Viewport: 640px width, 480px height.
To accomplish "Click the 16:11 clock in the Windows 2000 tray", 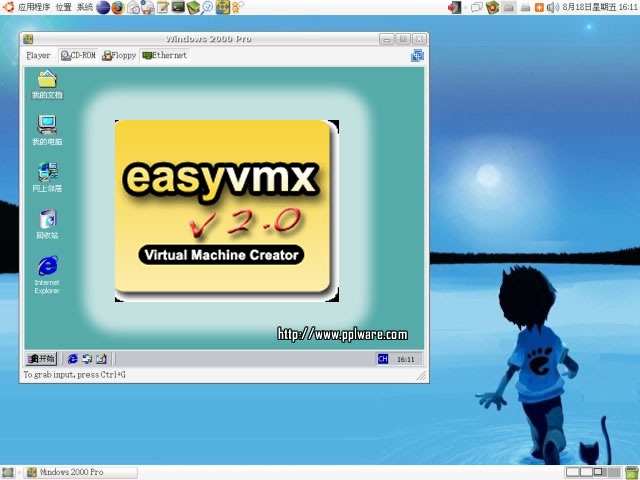I will pyautogui.click(x=405, y=359).
